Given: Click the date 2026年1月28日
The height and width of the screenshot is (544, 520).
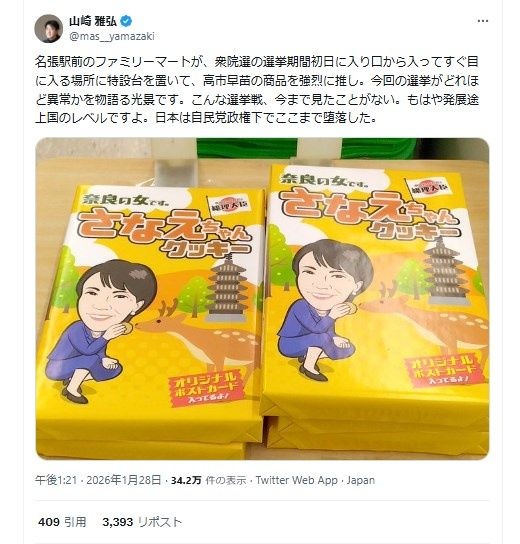Looking at the screenshot, I should tap(124, 480).
